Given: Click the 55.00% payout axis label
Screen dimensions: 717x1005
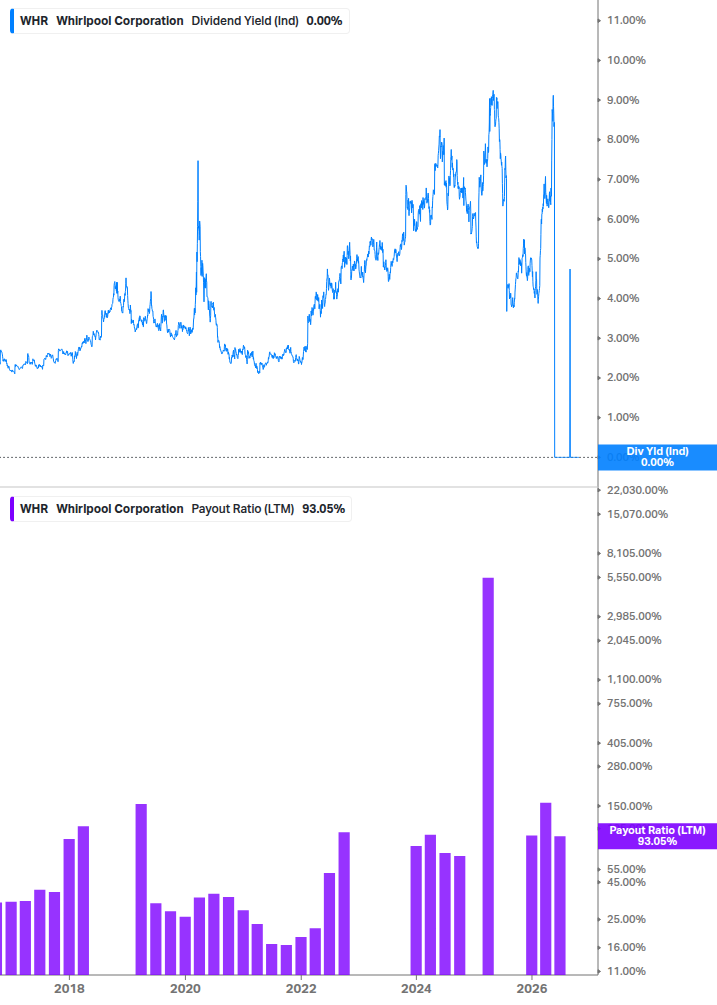Looking at the screenshot, I should tap(626, 870).
